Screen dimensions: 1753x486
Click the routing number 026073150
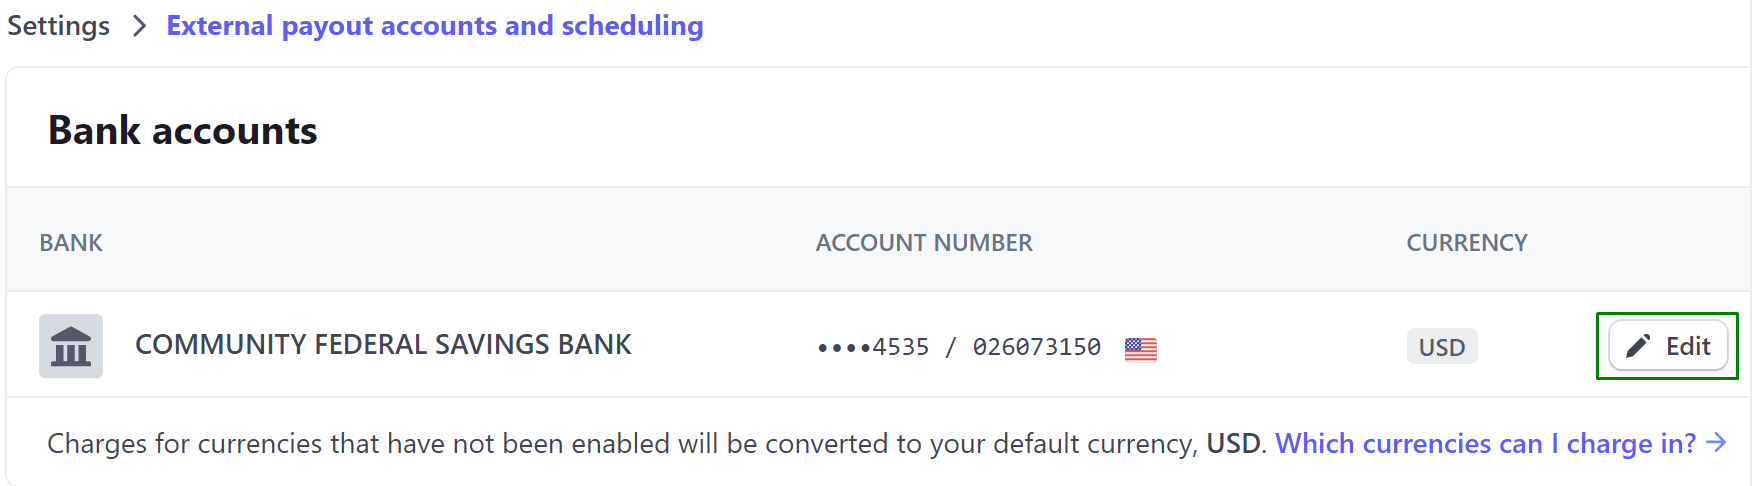[x=1036, y=347]
